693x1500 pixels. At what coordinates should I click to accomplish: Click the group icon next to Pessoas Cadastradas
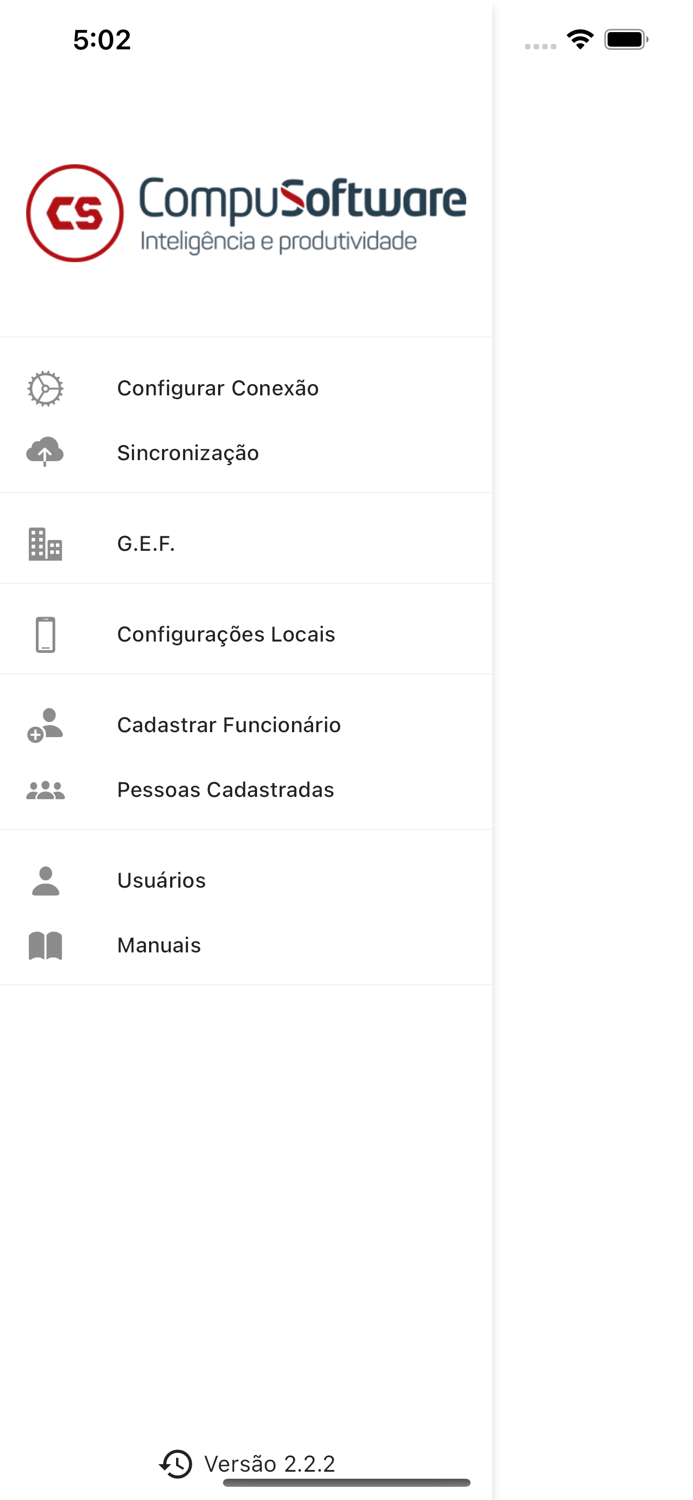45,789
